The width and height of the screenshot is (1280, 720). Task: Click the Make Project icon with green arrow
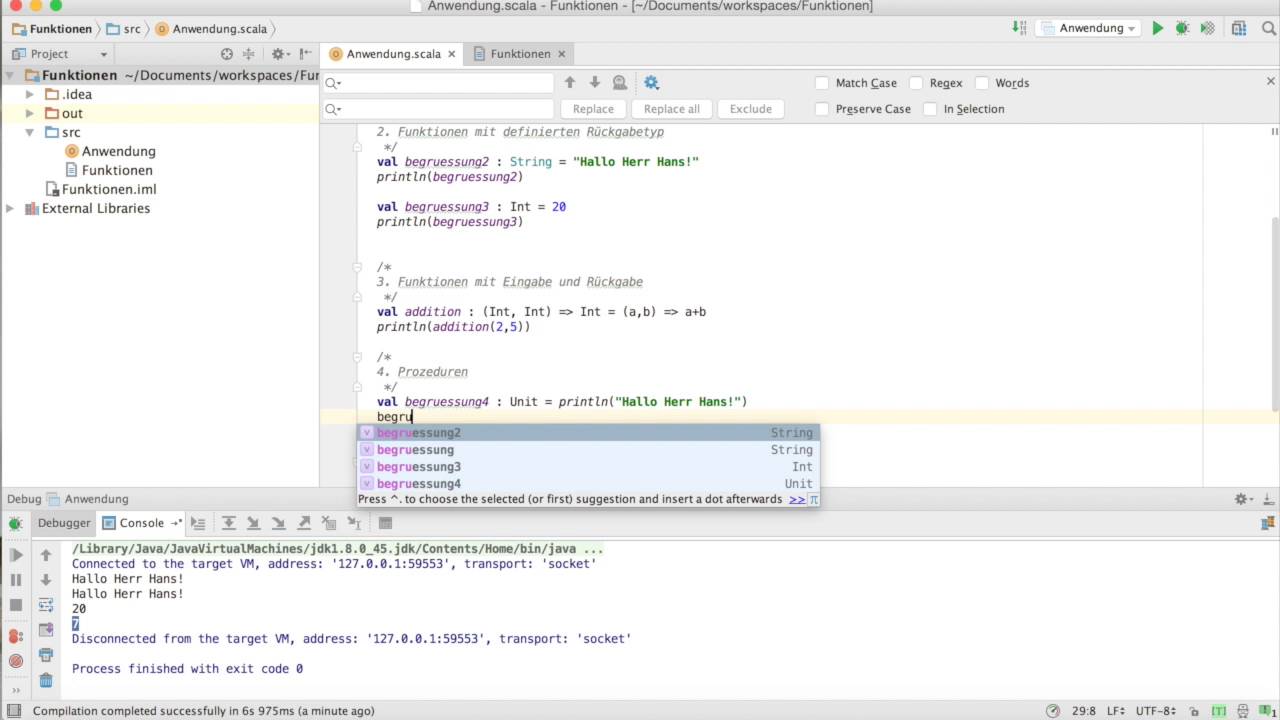click(x=1018, y=28)
